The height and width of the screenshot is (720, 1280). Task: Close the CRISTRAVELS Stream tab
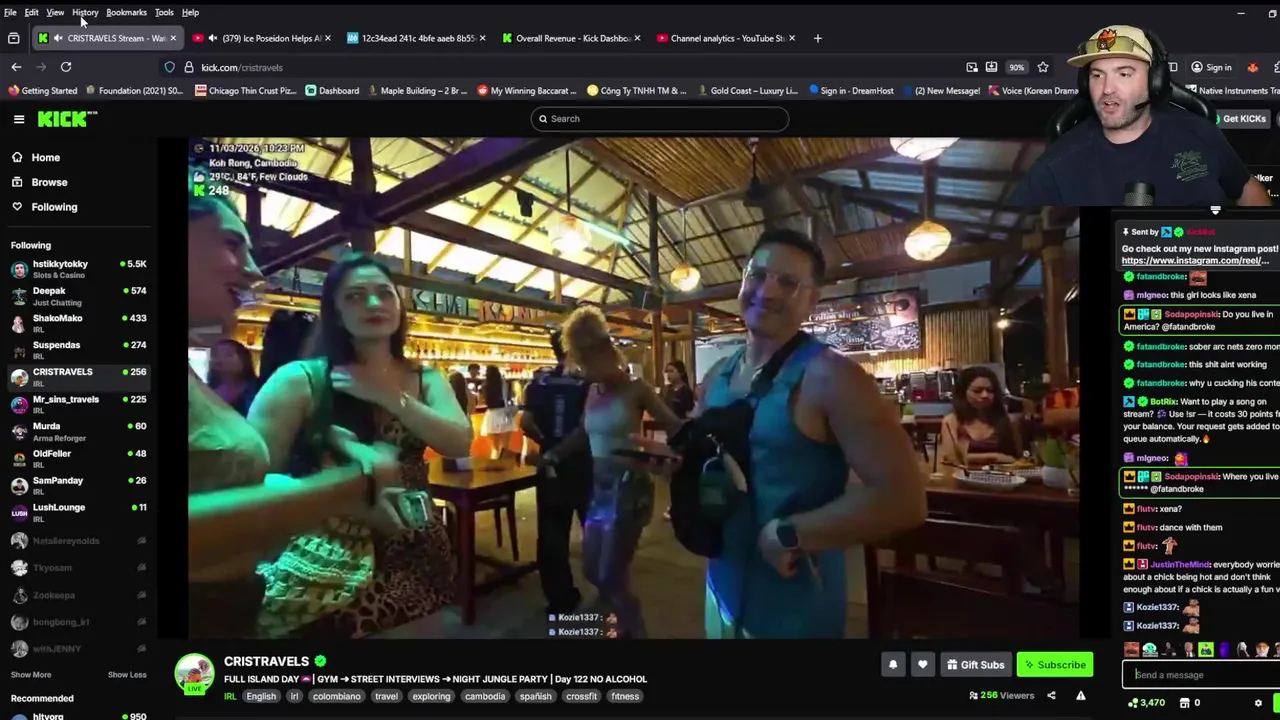click(x=173, y=38)
